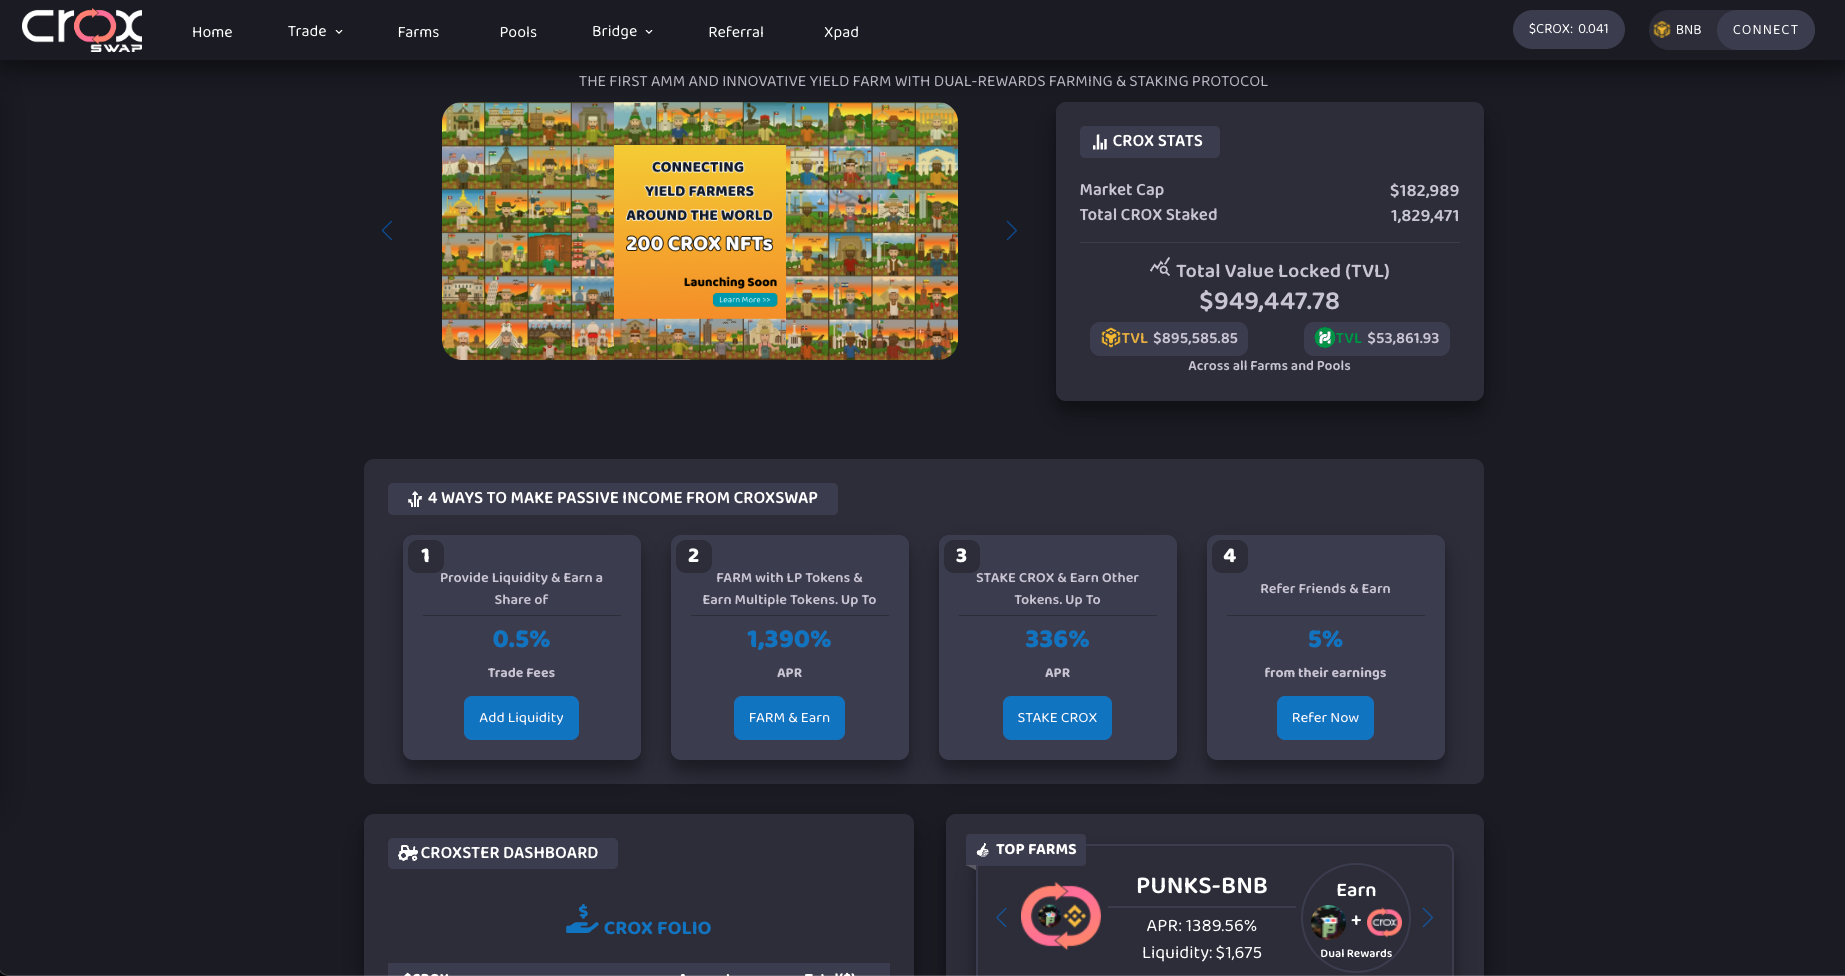Click the Add Liquidity button
Image resolution: width=1845 pixels, height=976 pixels.
tap(521, 718)
